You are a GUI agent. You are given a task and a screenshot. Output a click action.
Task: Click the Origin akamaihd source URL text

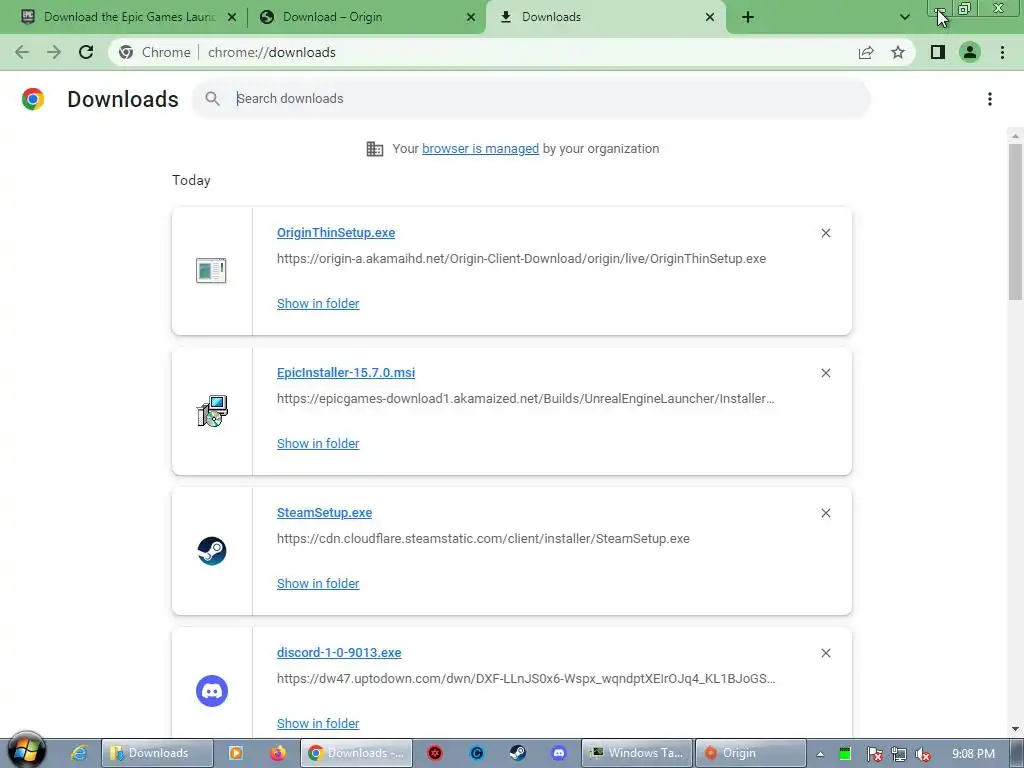click(x=521, y=259)
